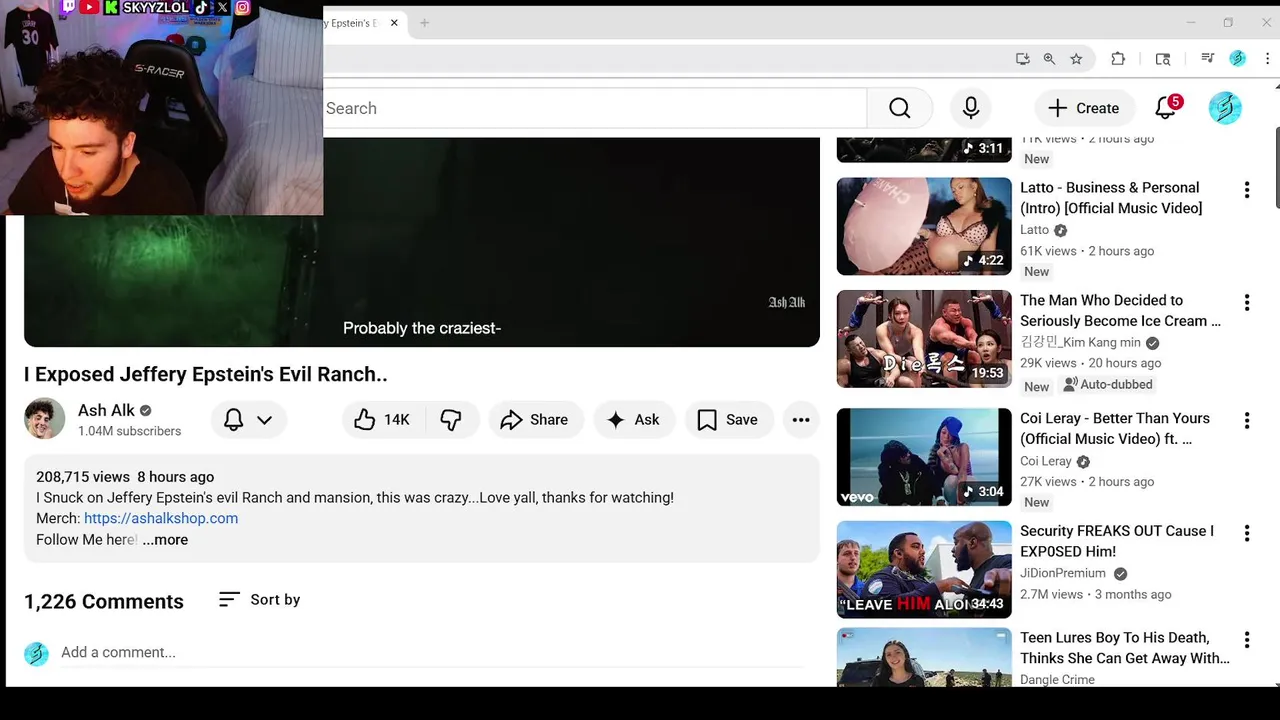Play the Latto Business & Personal thumbnail
The height and width of the screenshot is (720, 1280).
(924, 226)
